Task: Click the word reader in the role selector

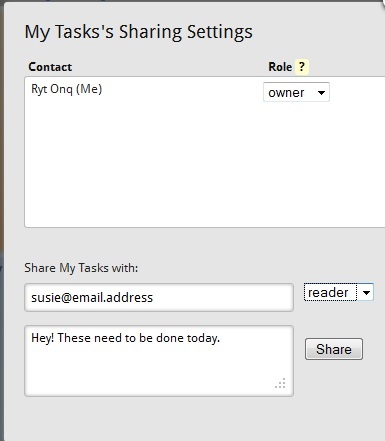Action: pyautogui.click(x=328, y=293)
